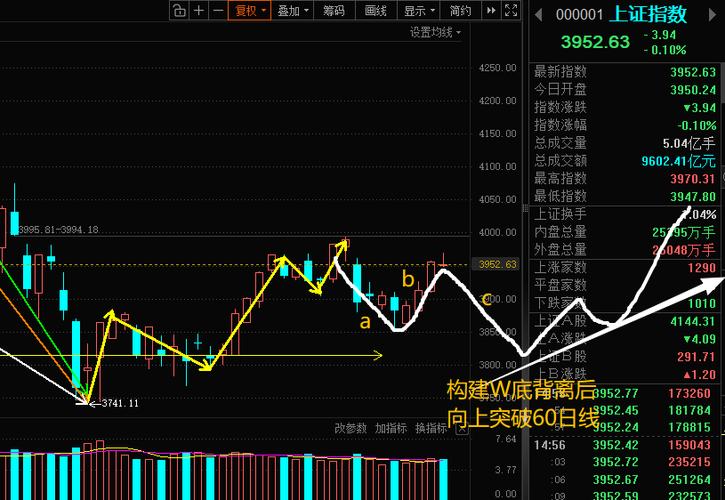Go to previous stock with left arrow
725x500 pixels.
[538, 15]
